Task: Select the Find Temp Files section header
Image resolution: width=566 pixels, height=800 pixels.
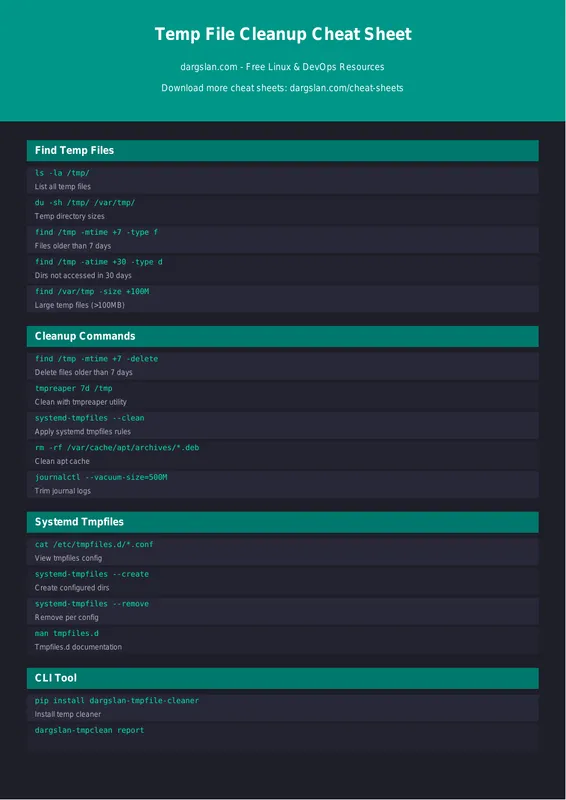Action: coord(282,151)
